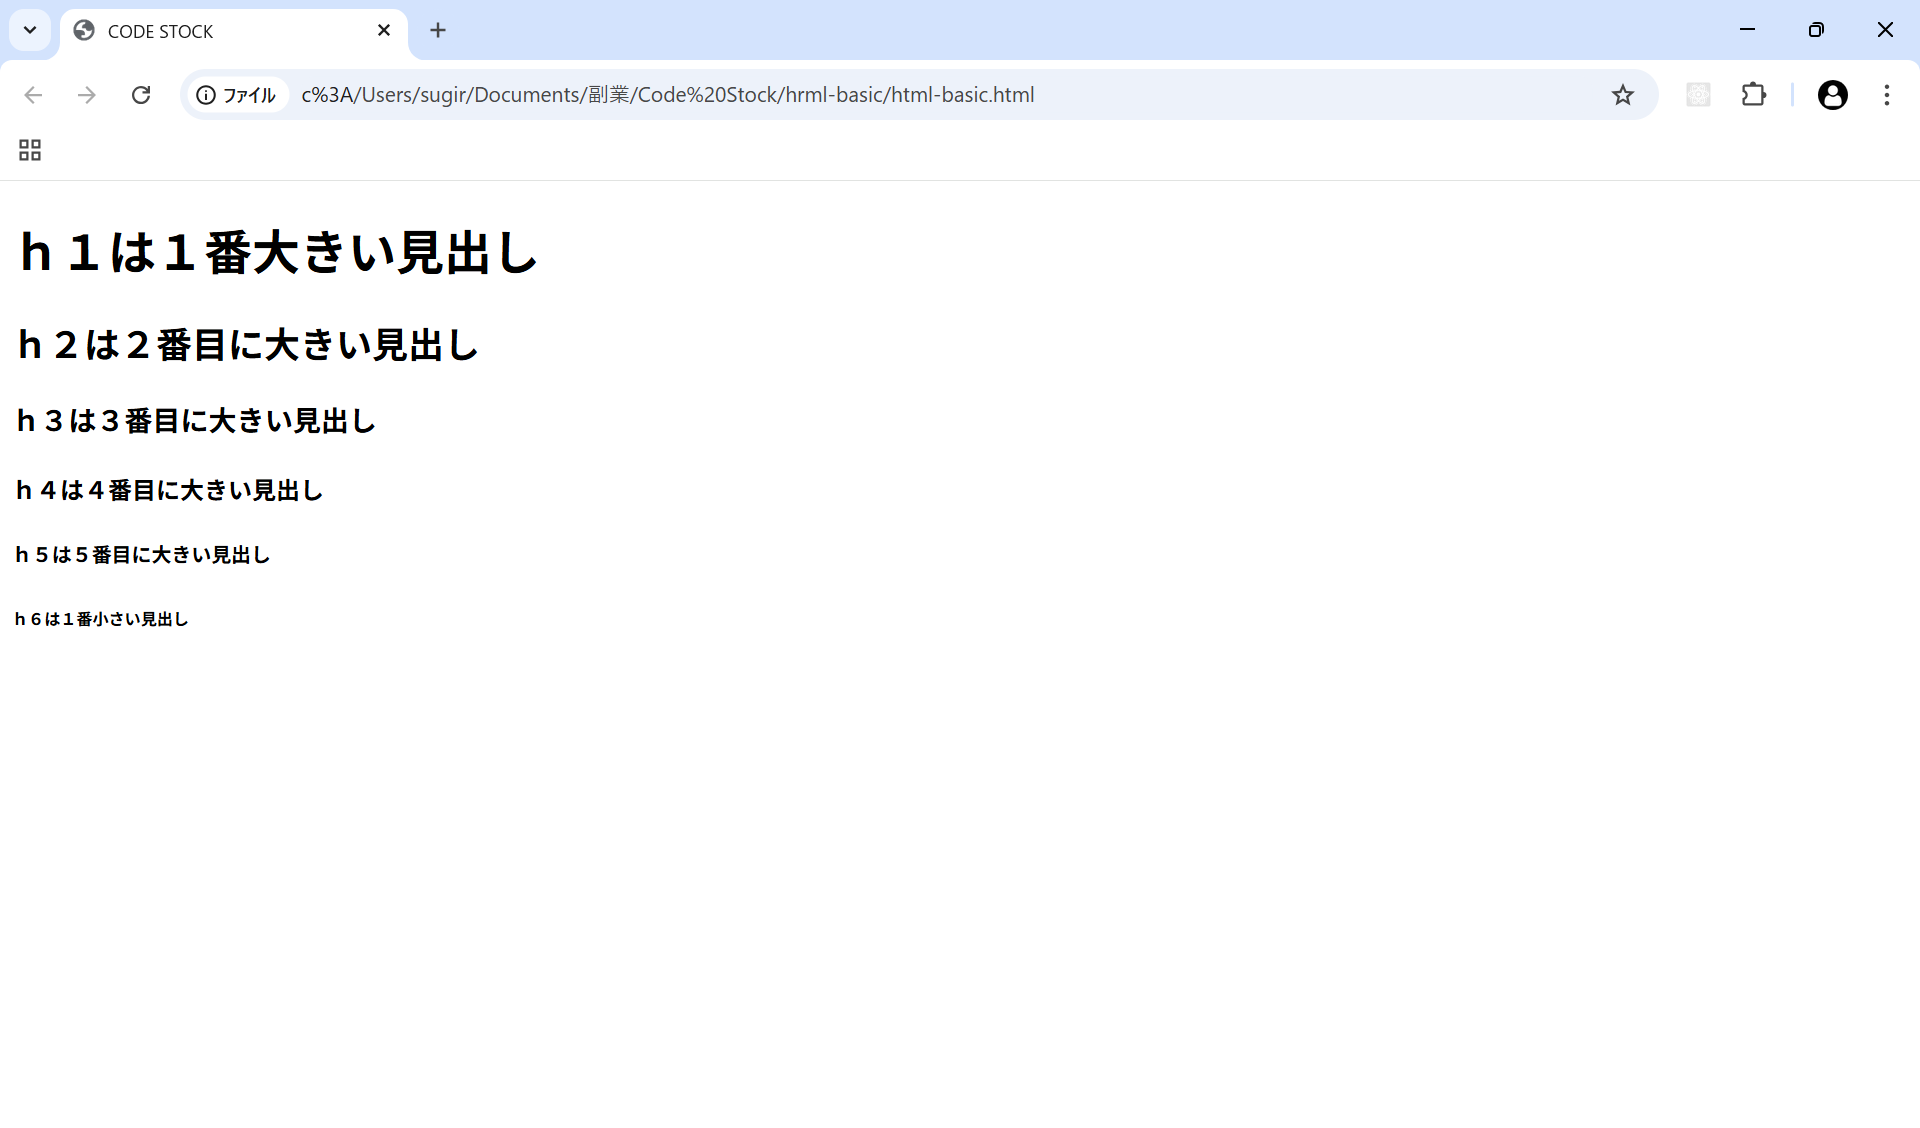Click the browser forward arrow

point(87,95)
